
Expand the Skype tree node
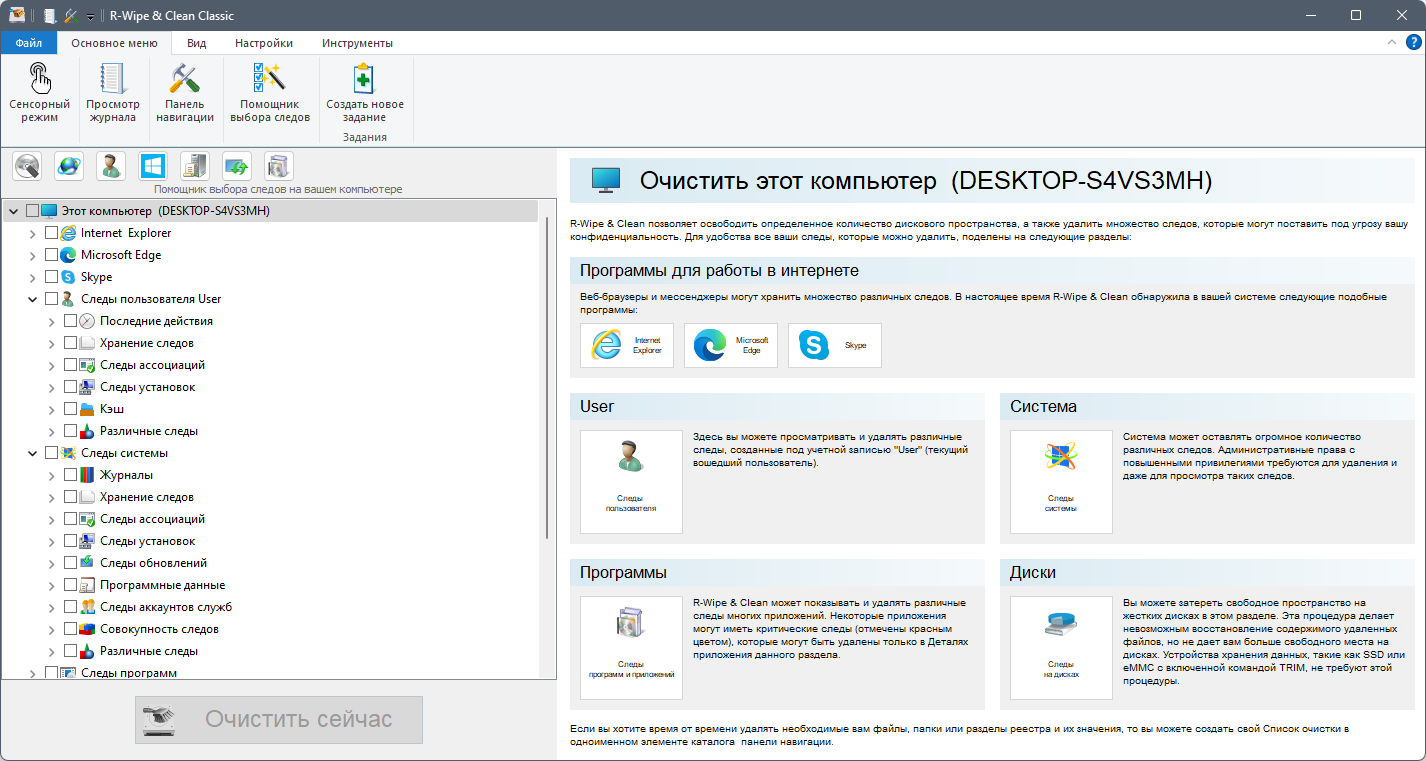(33, 277)
